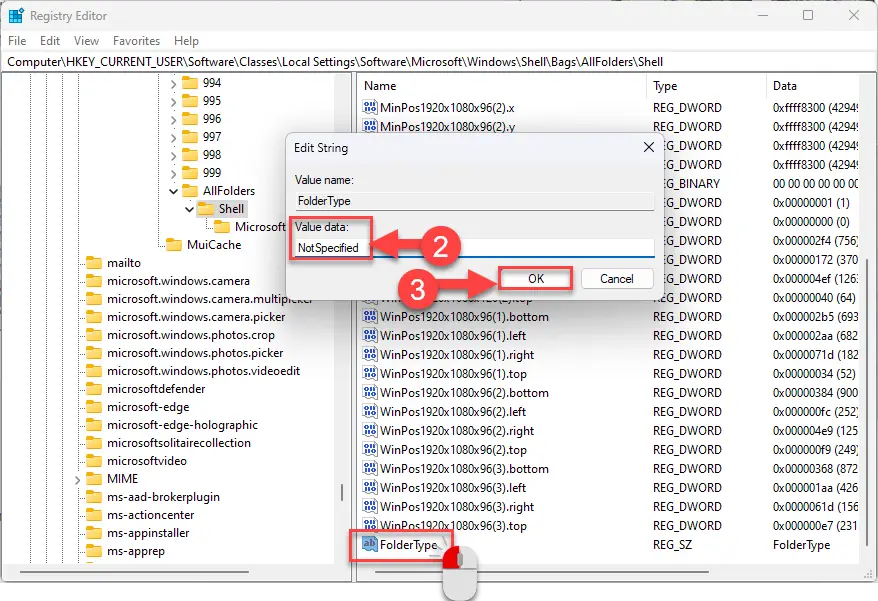Click the tree pane horizontal scrollbar
This screenshot has height=601, width=878.
click(x=134, y=572)
